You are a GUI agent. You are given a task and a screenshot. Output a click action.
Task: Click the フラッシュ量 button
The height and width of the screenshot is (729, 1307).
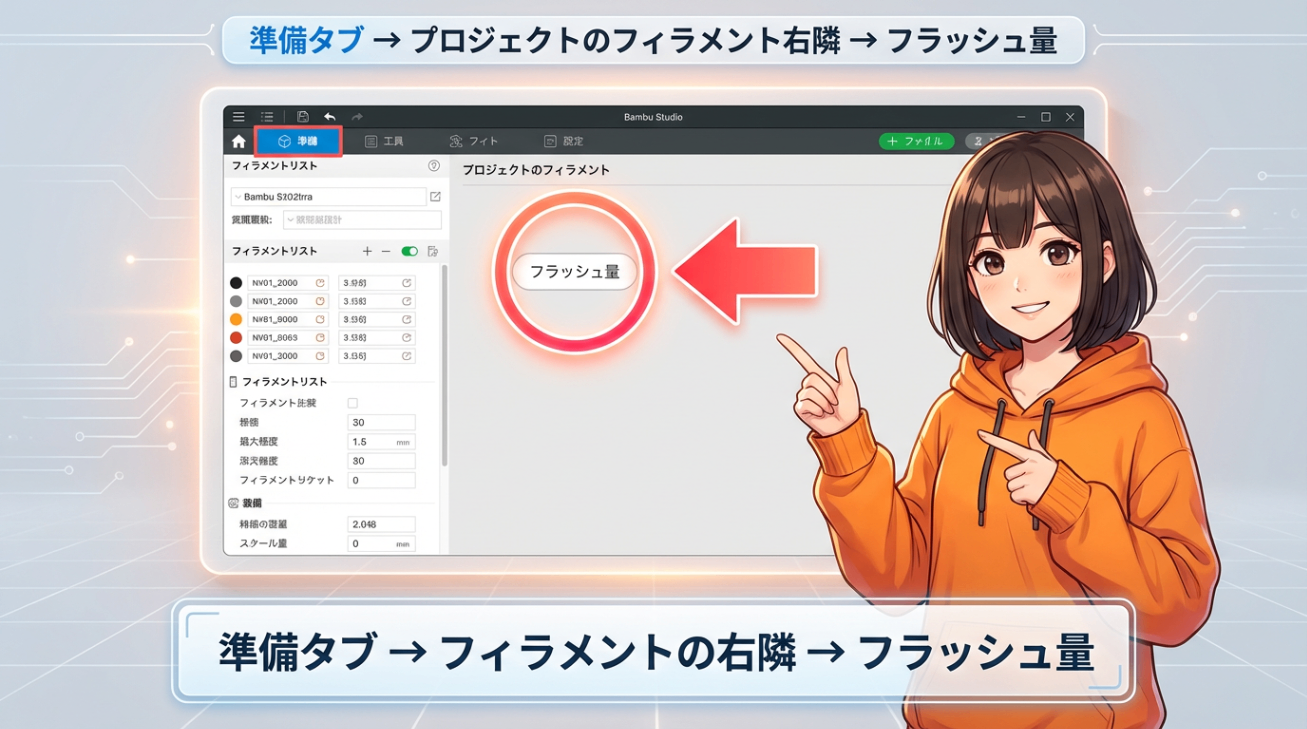pos(575,272)
